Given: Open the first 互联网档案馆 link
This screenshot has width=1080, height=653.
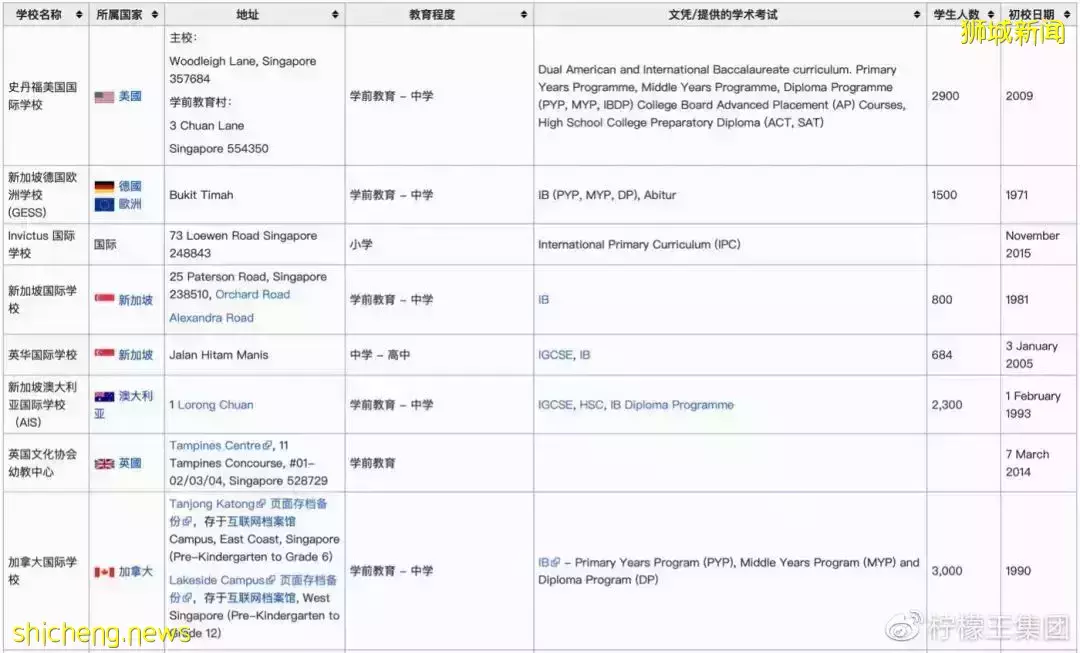Looking at the screenshot, I should tap(261, 521).
